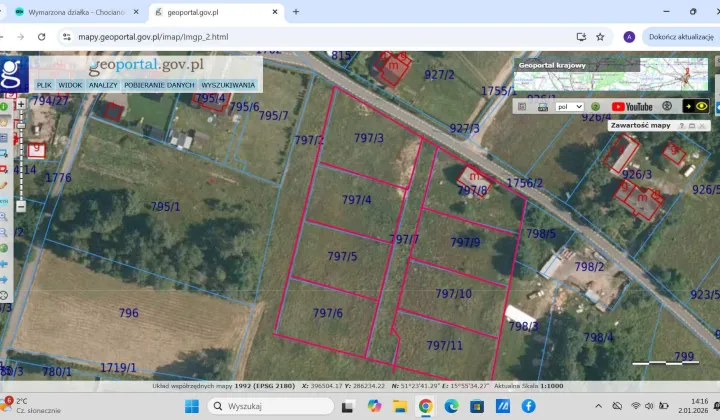Click the green help question icon
Image resolution: width=720 pixels, height=420 pixels.
pyautogui.click(x=596, y=106)
